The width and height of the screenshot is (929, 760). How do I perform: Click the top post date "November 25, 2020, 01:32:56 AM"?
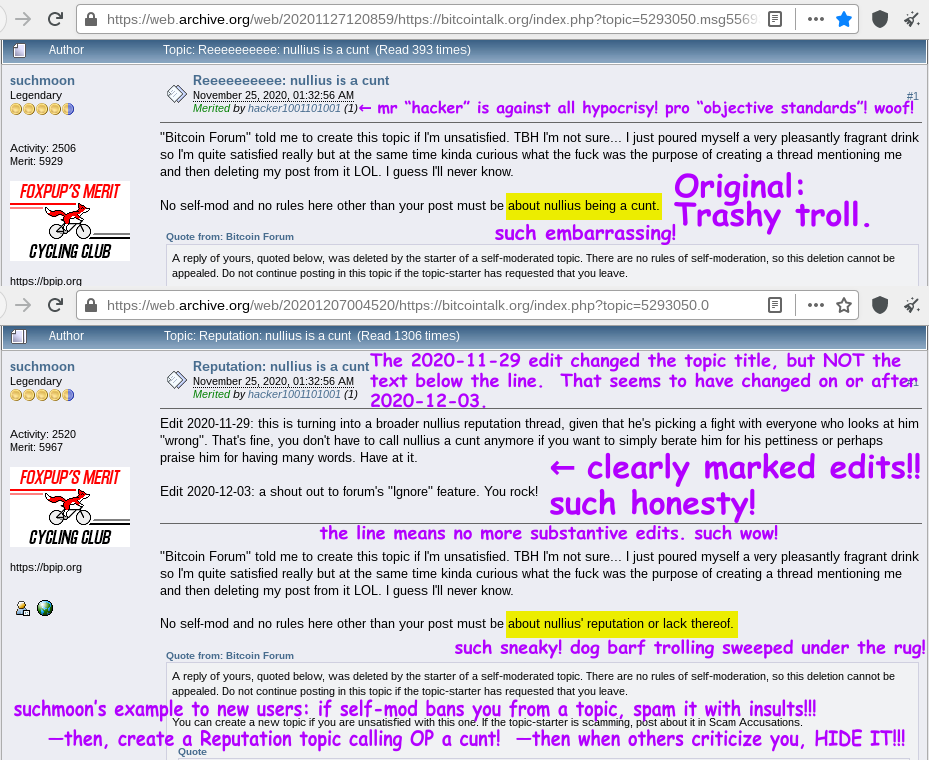coord(273,95)
